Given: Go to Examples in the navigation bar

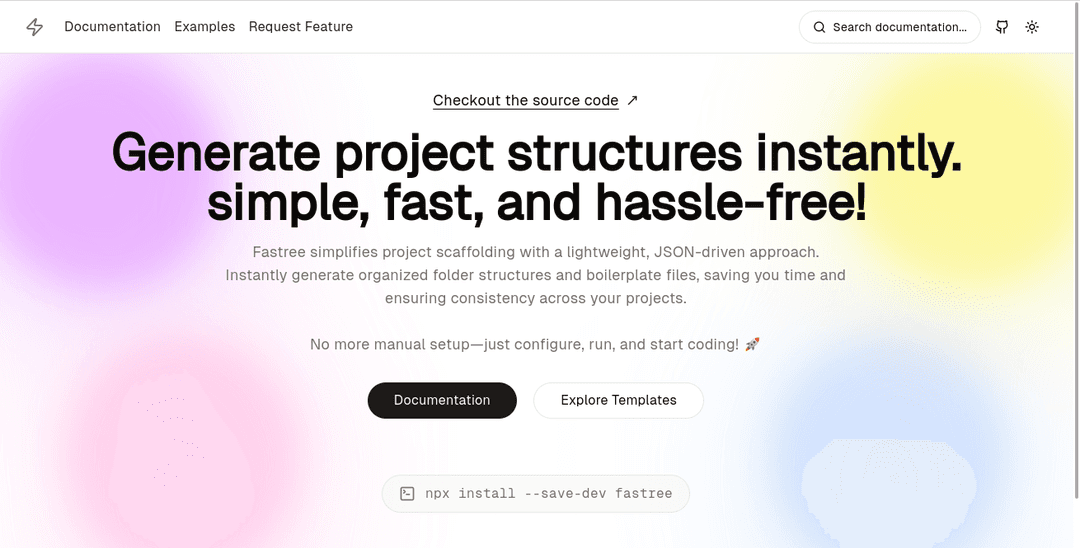Looking at the screenshot, I should [205, 27].
